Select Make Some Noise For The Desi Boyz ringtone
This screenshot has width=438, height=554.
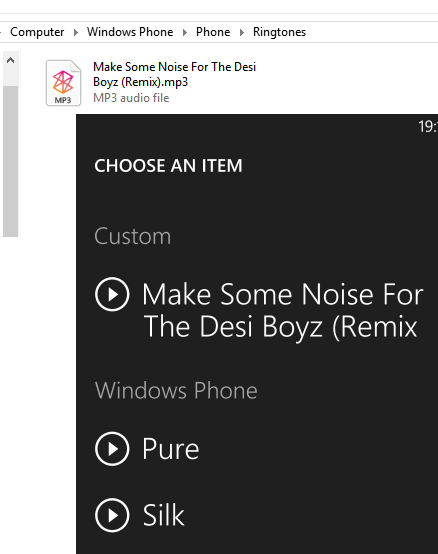pos(283,310)
